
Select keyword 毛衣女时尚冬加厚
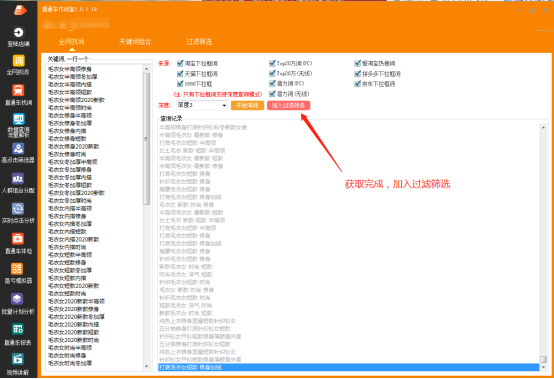(70, 363)
